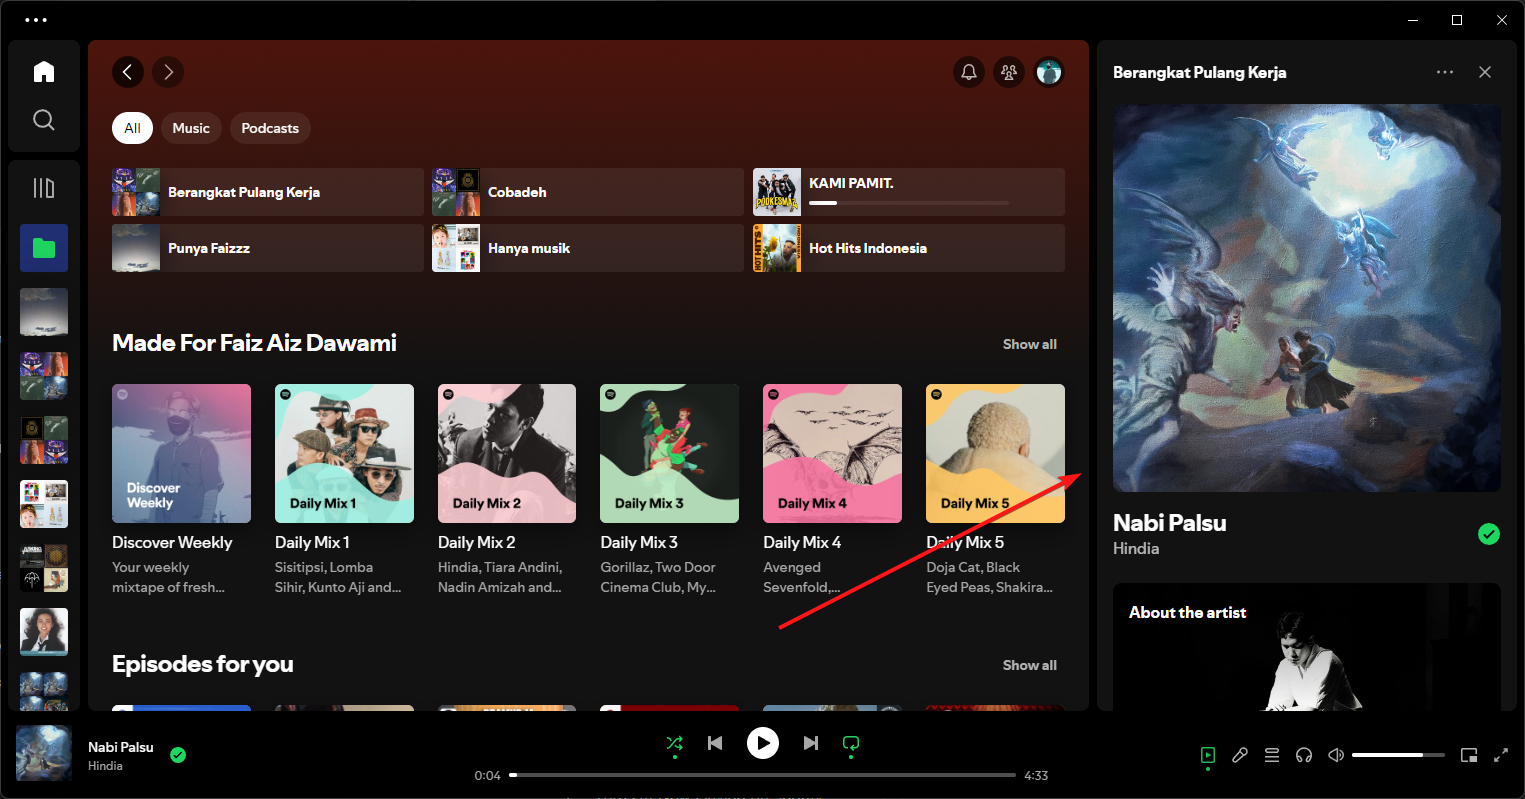
Task: Open About the artist card
Action: [1307, 647]
